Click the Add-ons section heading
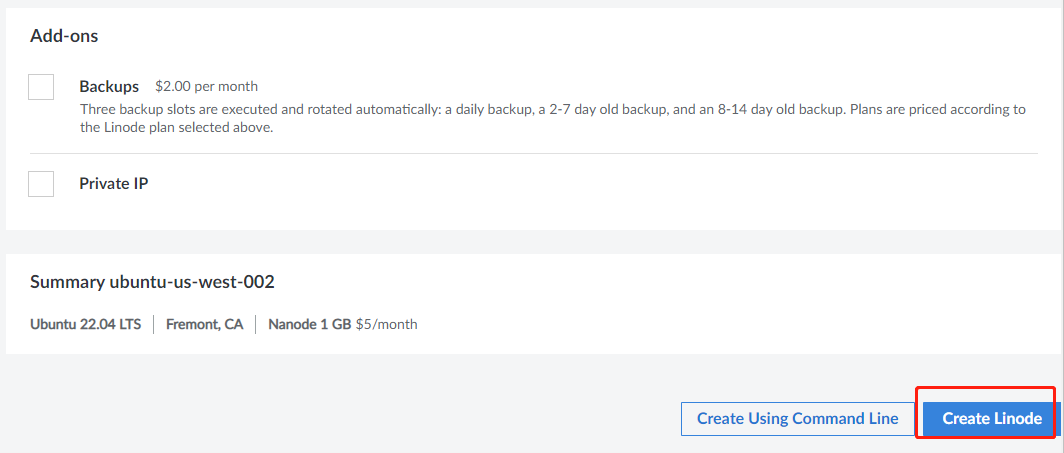 64,36
